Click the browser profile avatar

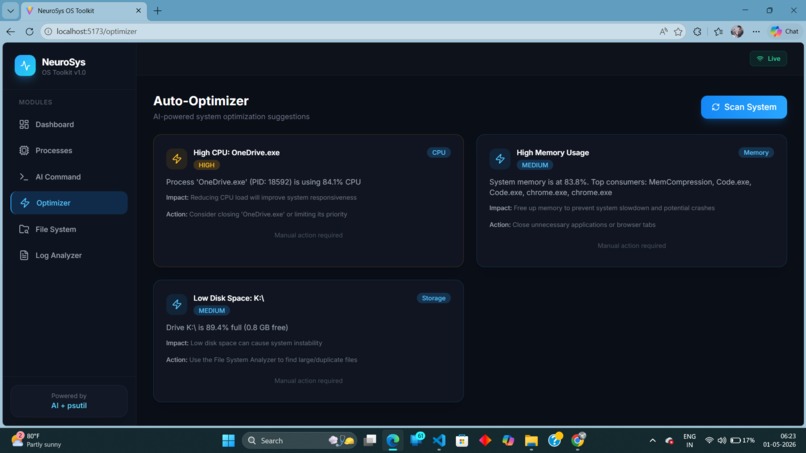(x=737, y=31)
